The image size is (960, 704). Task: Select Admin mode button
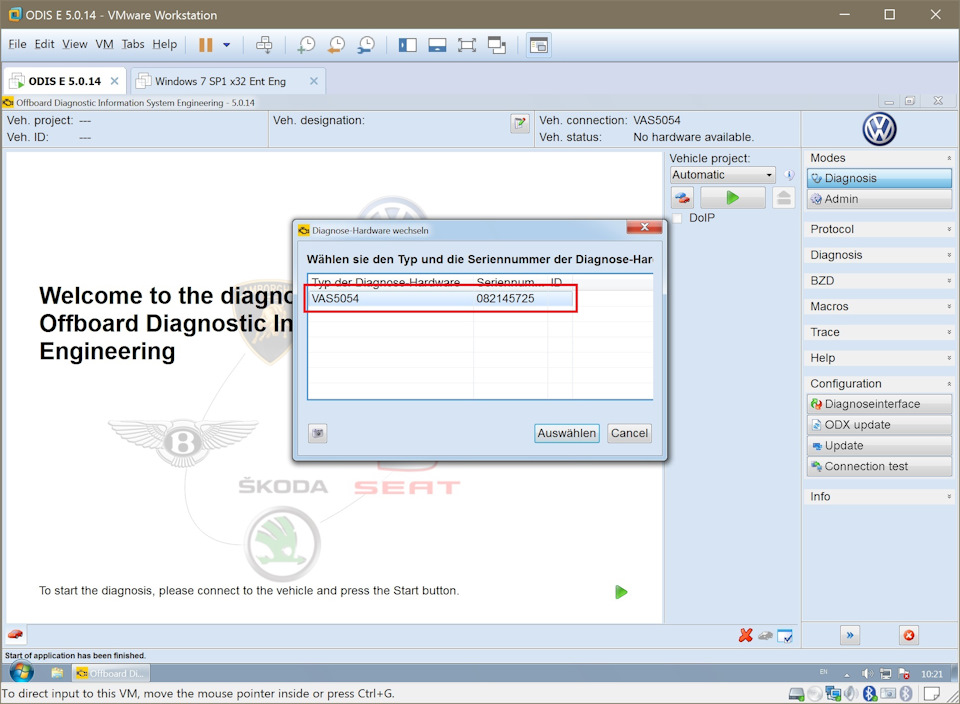pos(879,199)
